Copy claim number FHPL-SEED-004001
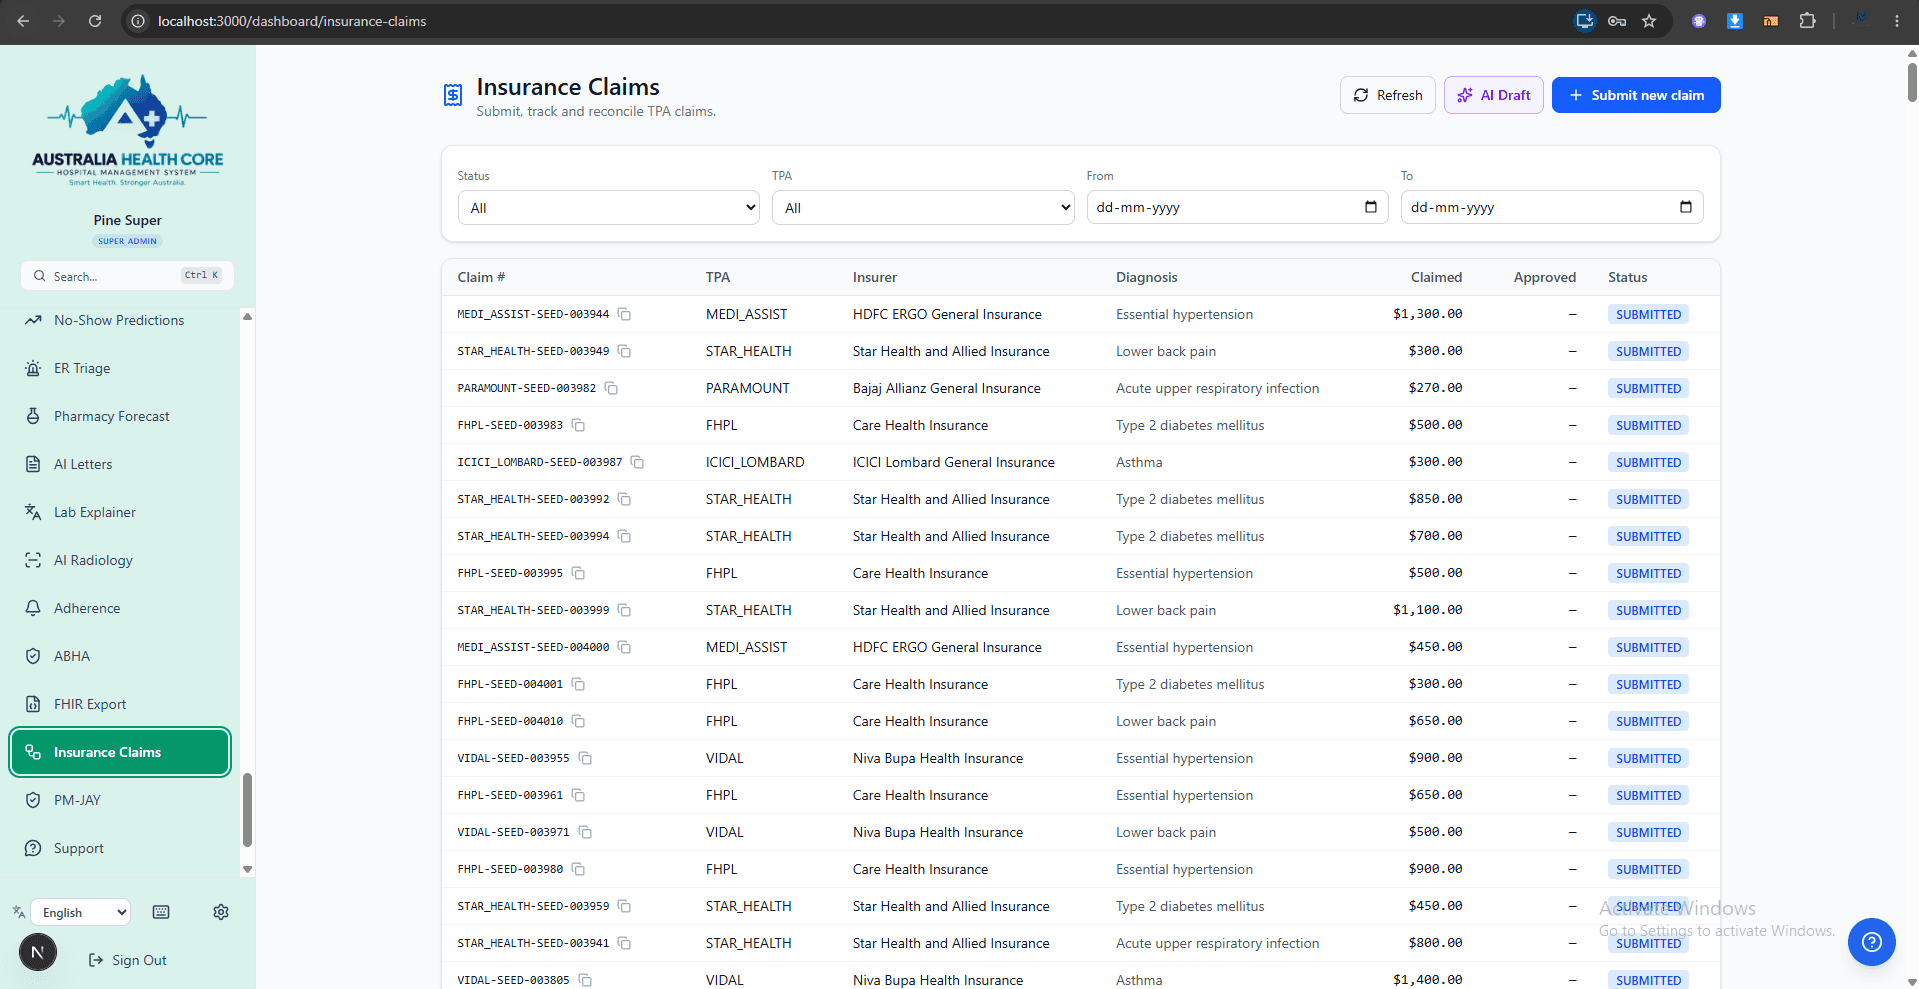The width and height of the screenshot is (1919, 989). pyautogui.click(x=578, y=684)
